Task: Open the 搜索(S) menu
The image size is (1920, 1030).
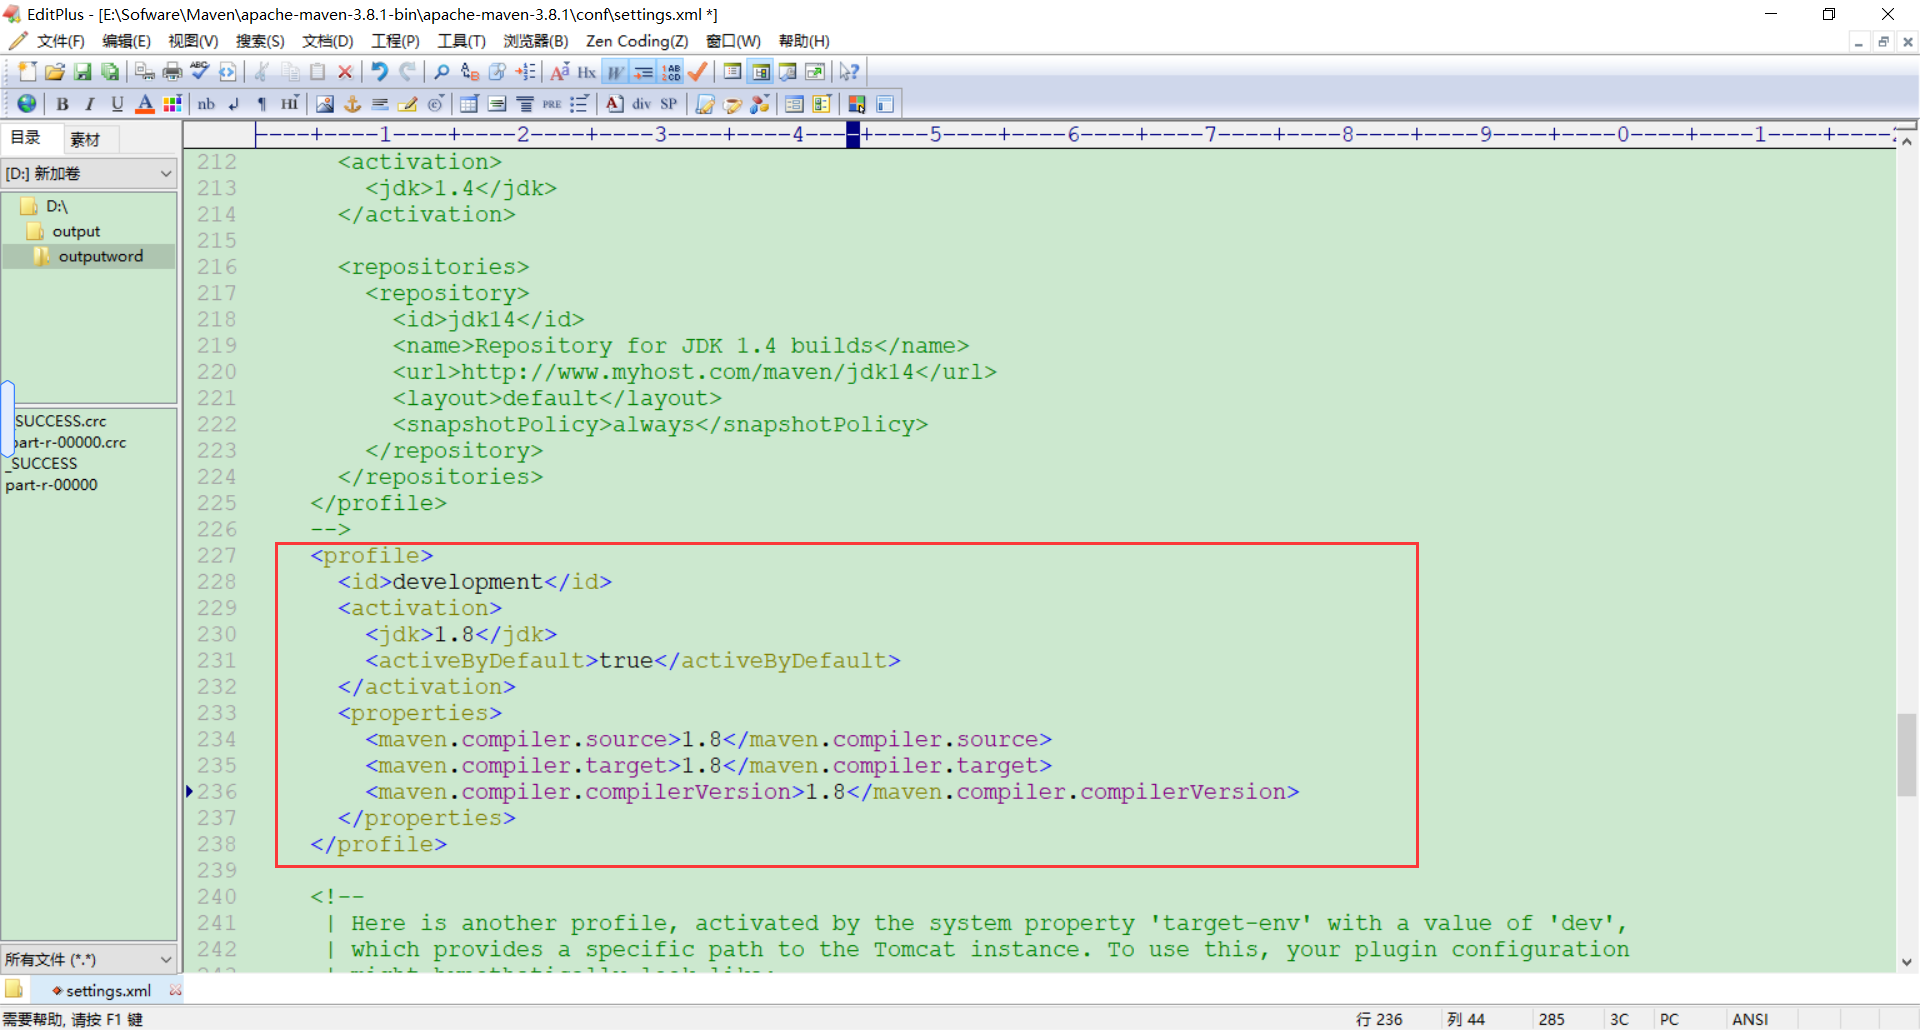Action: [260, 41]
